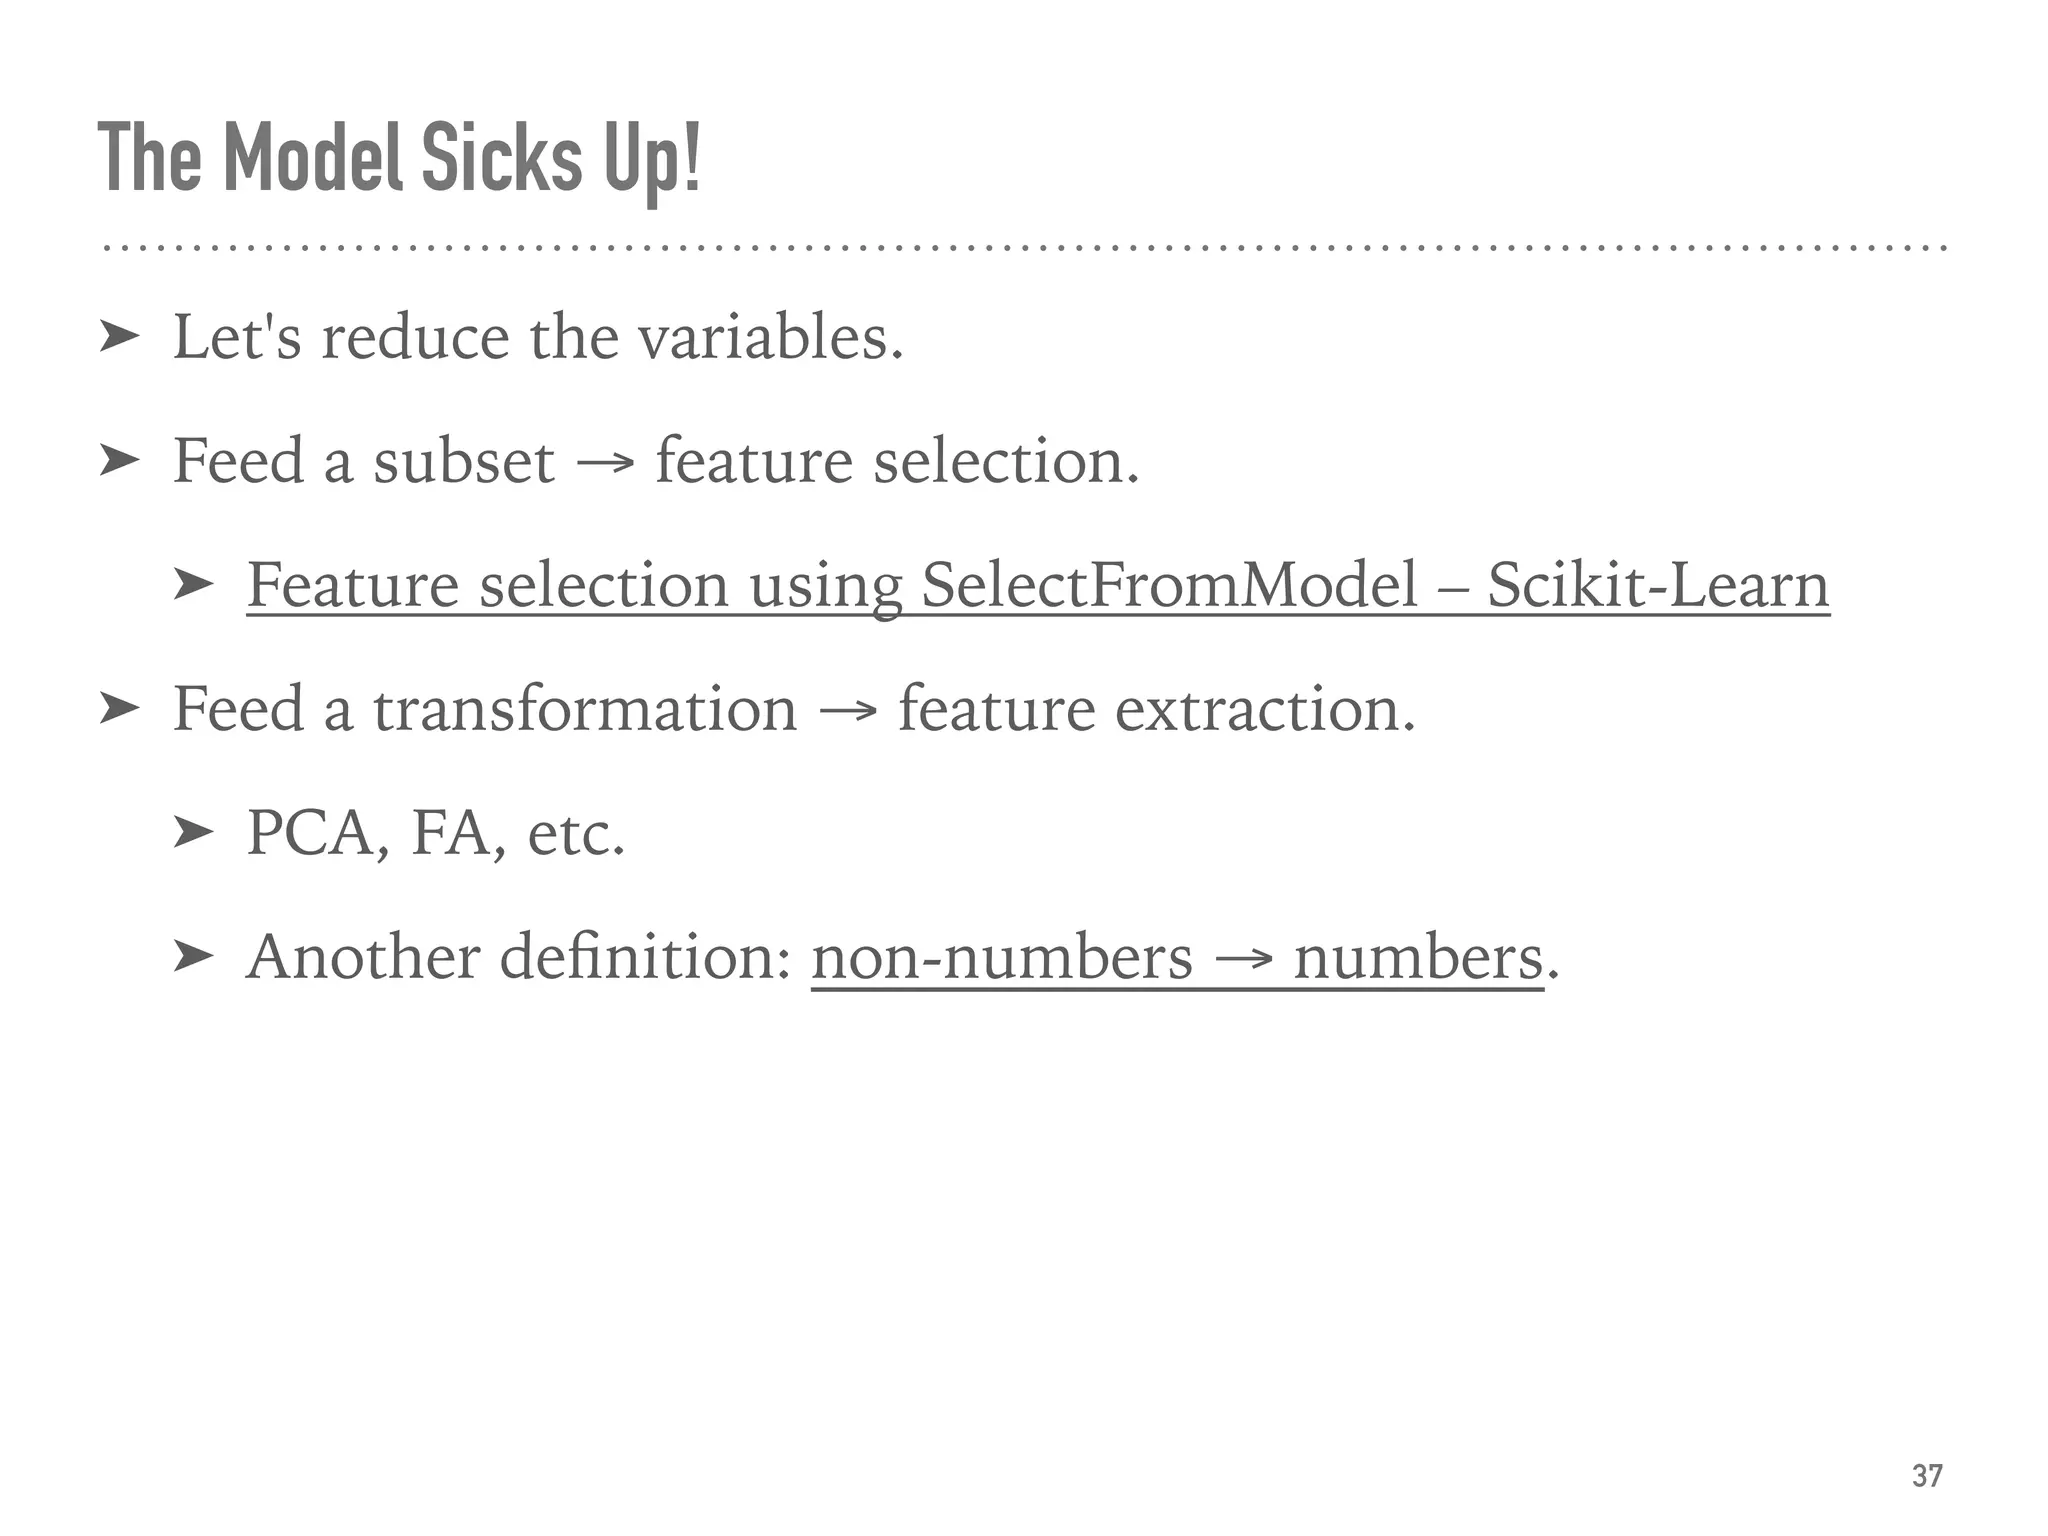Click the words Feed a transformation

click(x=485, y=709)
